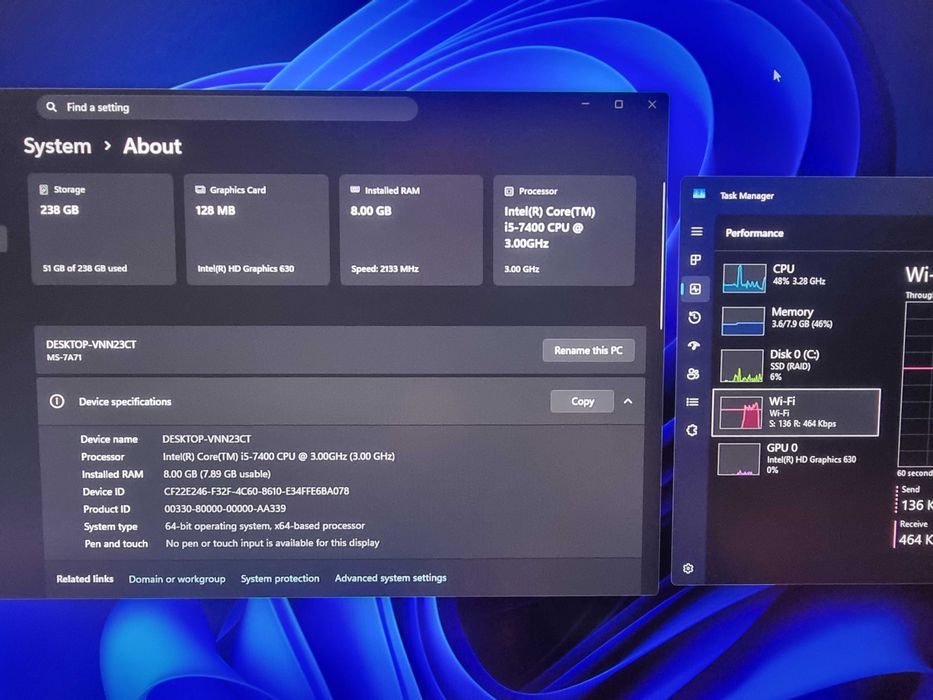Click the Device ID value text
This screenshot has width=933, height=700.
coord(256,491)
